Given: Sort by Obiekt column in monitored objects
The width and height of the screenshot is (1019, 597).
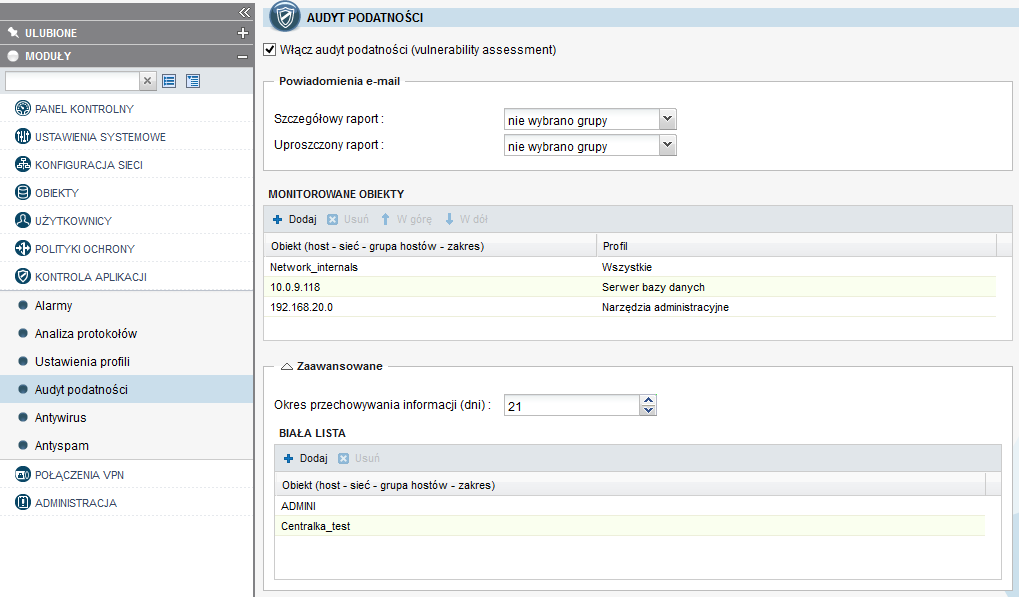Looking at the screenshot, I should 430,246.
